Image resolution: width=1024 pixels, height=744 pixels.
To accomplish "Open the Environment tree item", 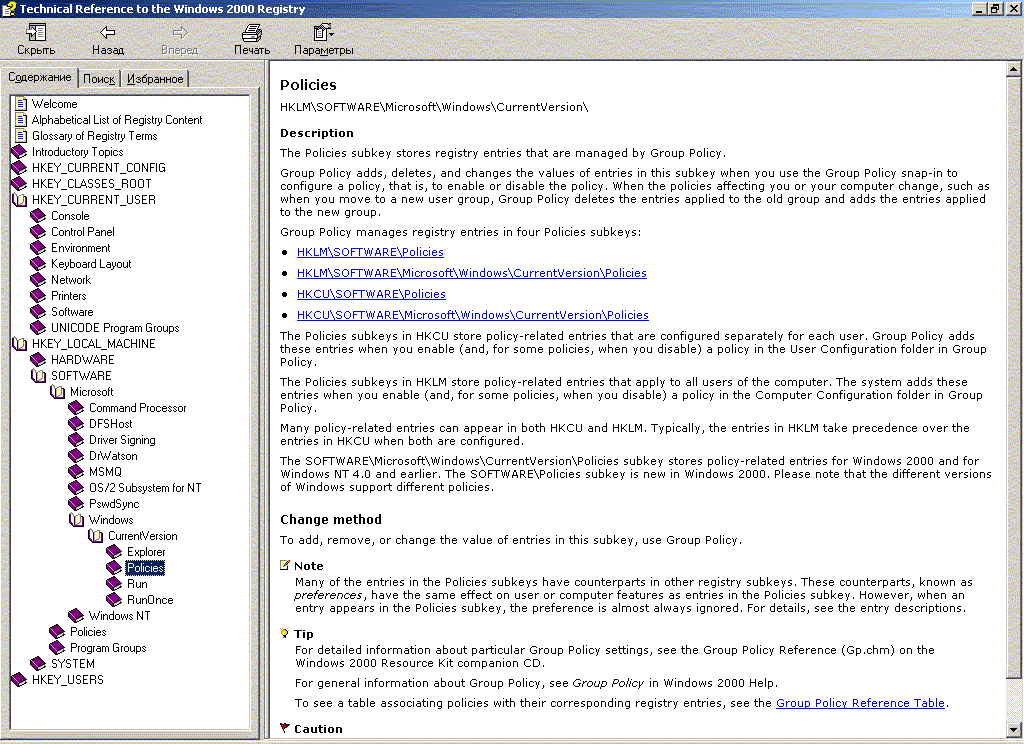I will [x=80, y=248].
